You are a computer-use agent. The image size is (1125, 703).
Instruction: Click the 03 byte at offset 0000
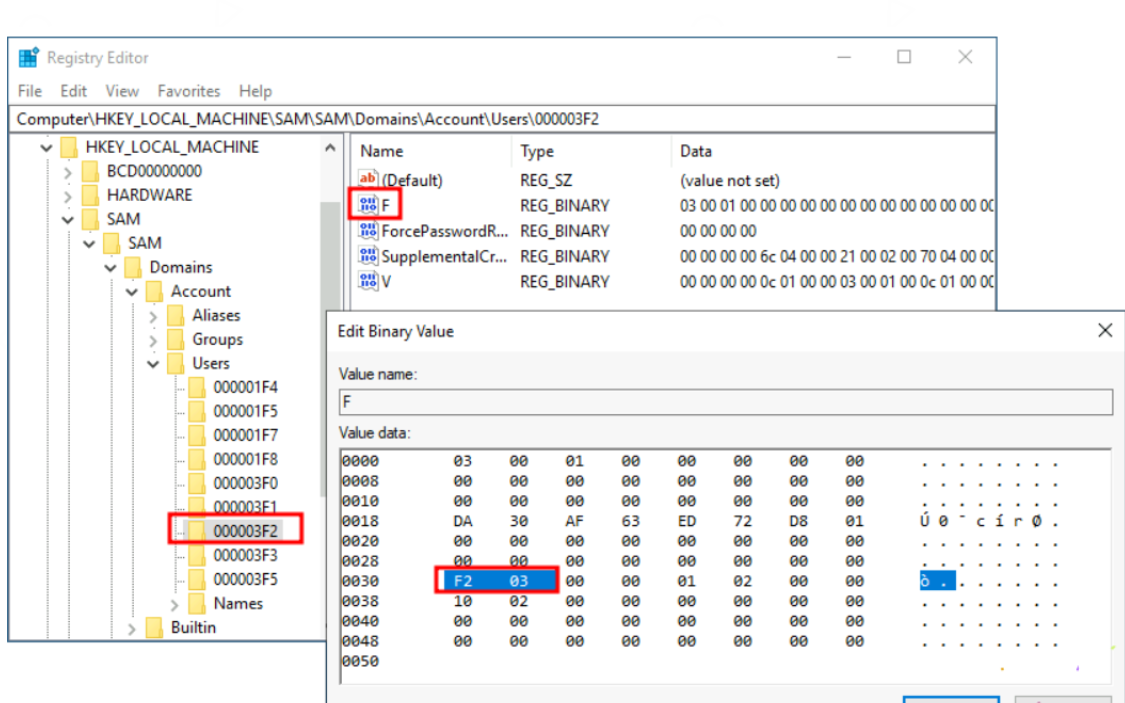click(463, 461)
